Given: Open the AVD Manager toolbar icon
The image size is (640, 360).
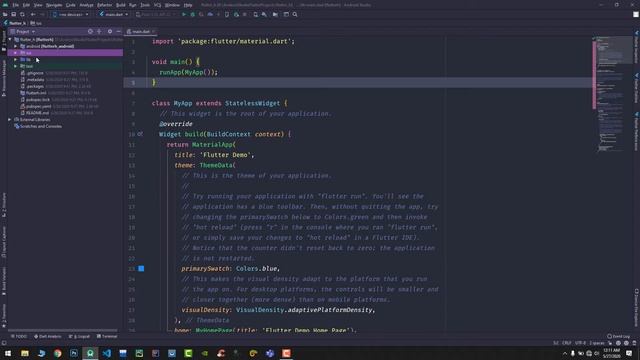Looking at the screenshot, I should pyautogui.click(x=256, y=14).
